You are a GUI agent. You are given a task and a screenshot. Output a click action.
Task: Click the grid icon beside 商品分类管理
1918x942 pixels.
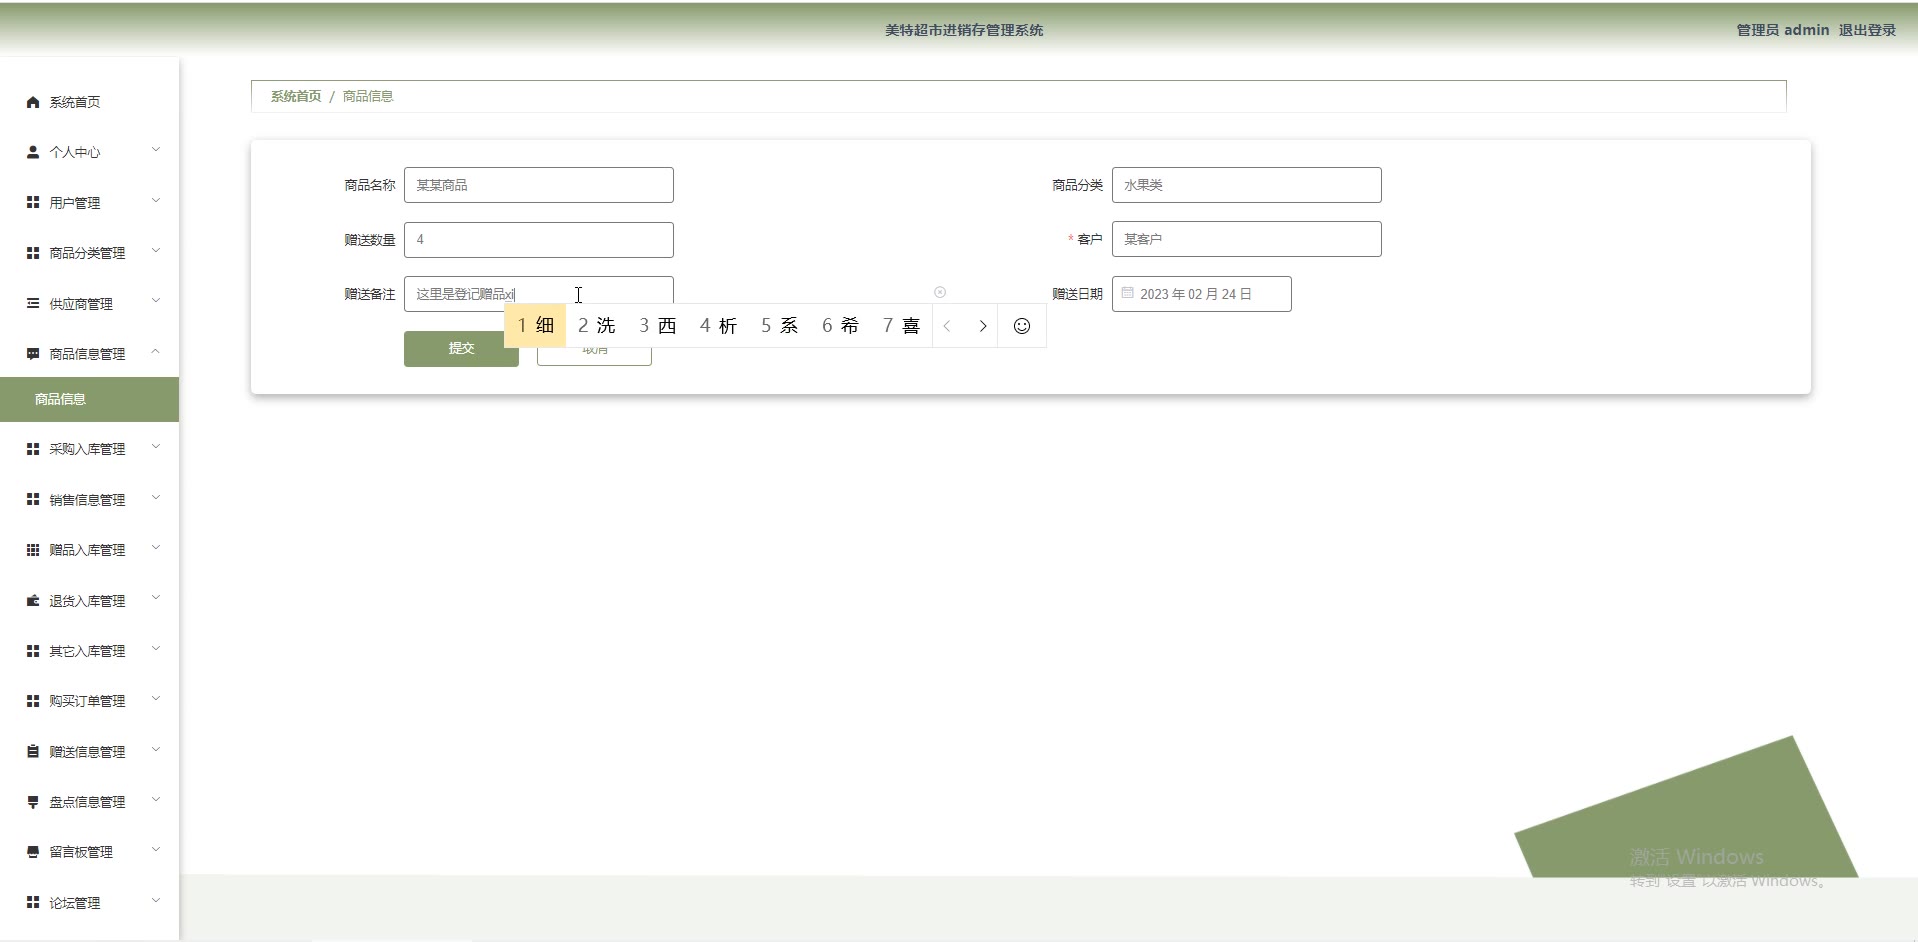coord(33,253)
